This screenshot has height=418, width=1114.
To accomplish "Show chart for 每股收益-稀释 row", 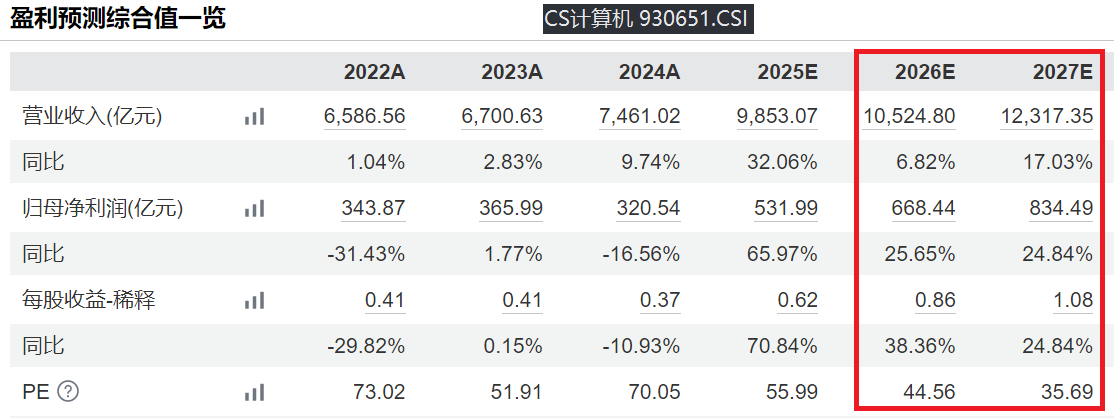I will coord(254,300).
